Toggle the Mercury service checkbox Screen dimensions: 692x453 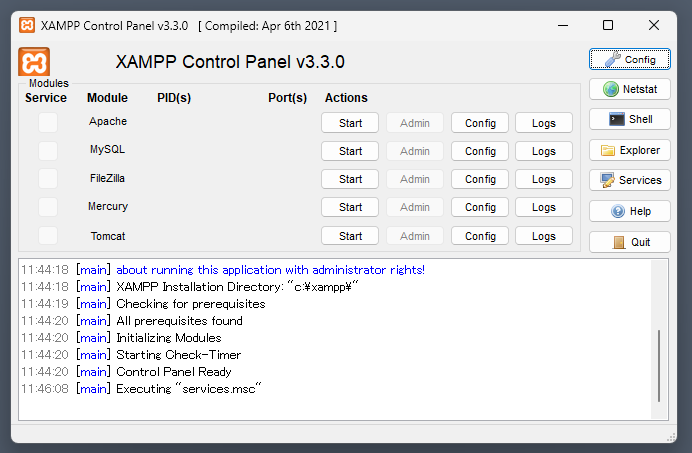pyautogui.click(x=48, y=207)
